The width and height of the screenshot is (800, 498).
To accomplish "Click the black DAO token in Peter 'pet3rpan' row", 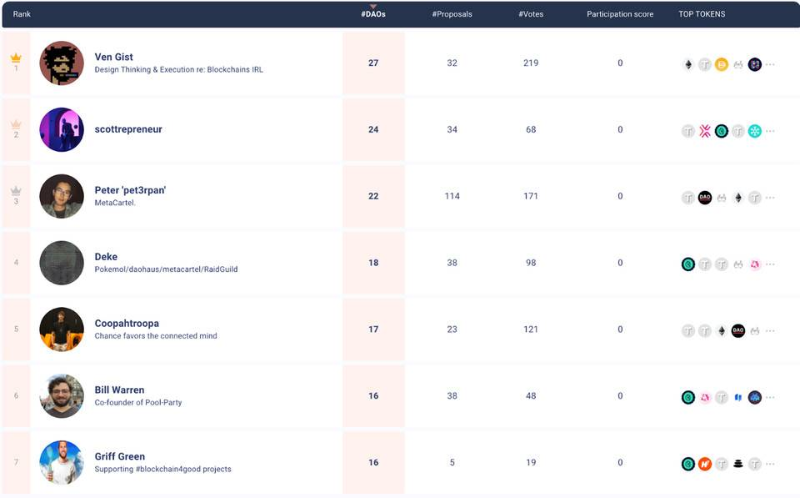I will point(705,197).
